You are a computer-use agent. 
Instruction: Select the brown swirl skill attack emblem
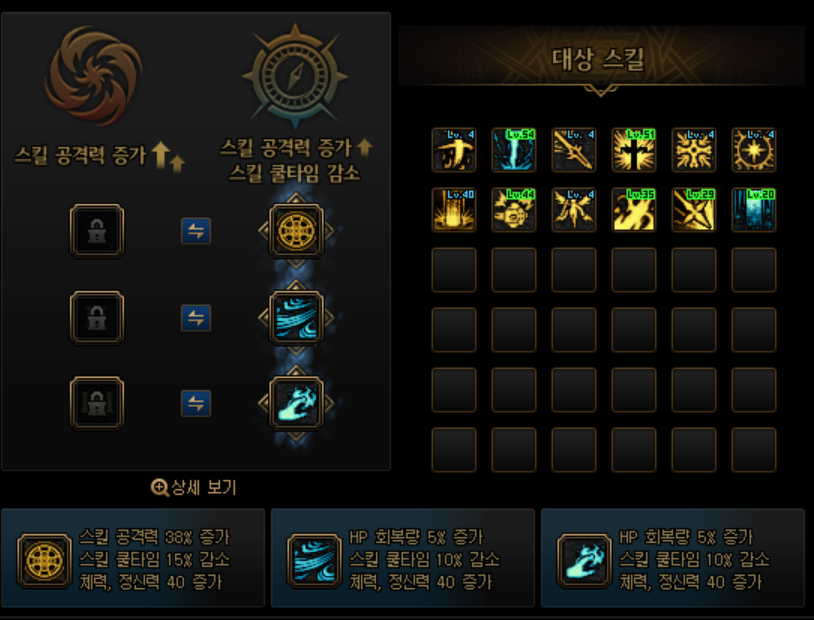pyautogui.click(x=93, y=75)
